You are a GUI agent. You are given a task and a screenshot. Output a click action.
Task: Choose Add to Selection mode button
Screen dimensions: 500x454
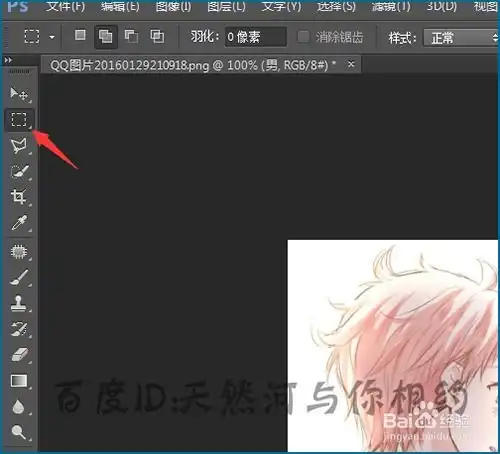pos(106,36)
